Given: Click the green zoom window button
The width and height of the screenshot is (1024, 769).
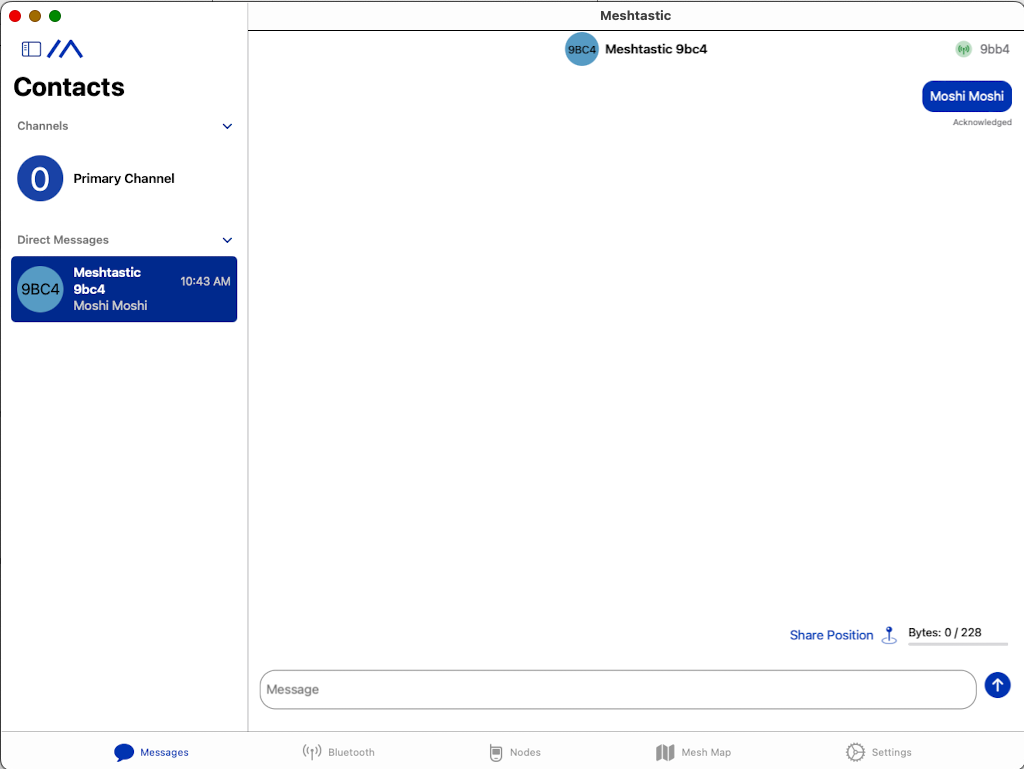Looking at the screenshot, I should click(56, 16).
